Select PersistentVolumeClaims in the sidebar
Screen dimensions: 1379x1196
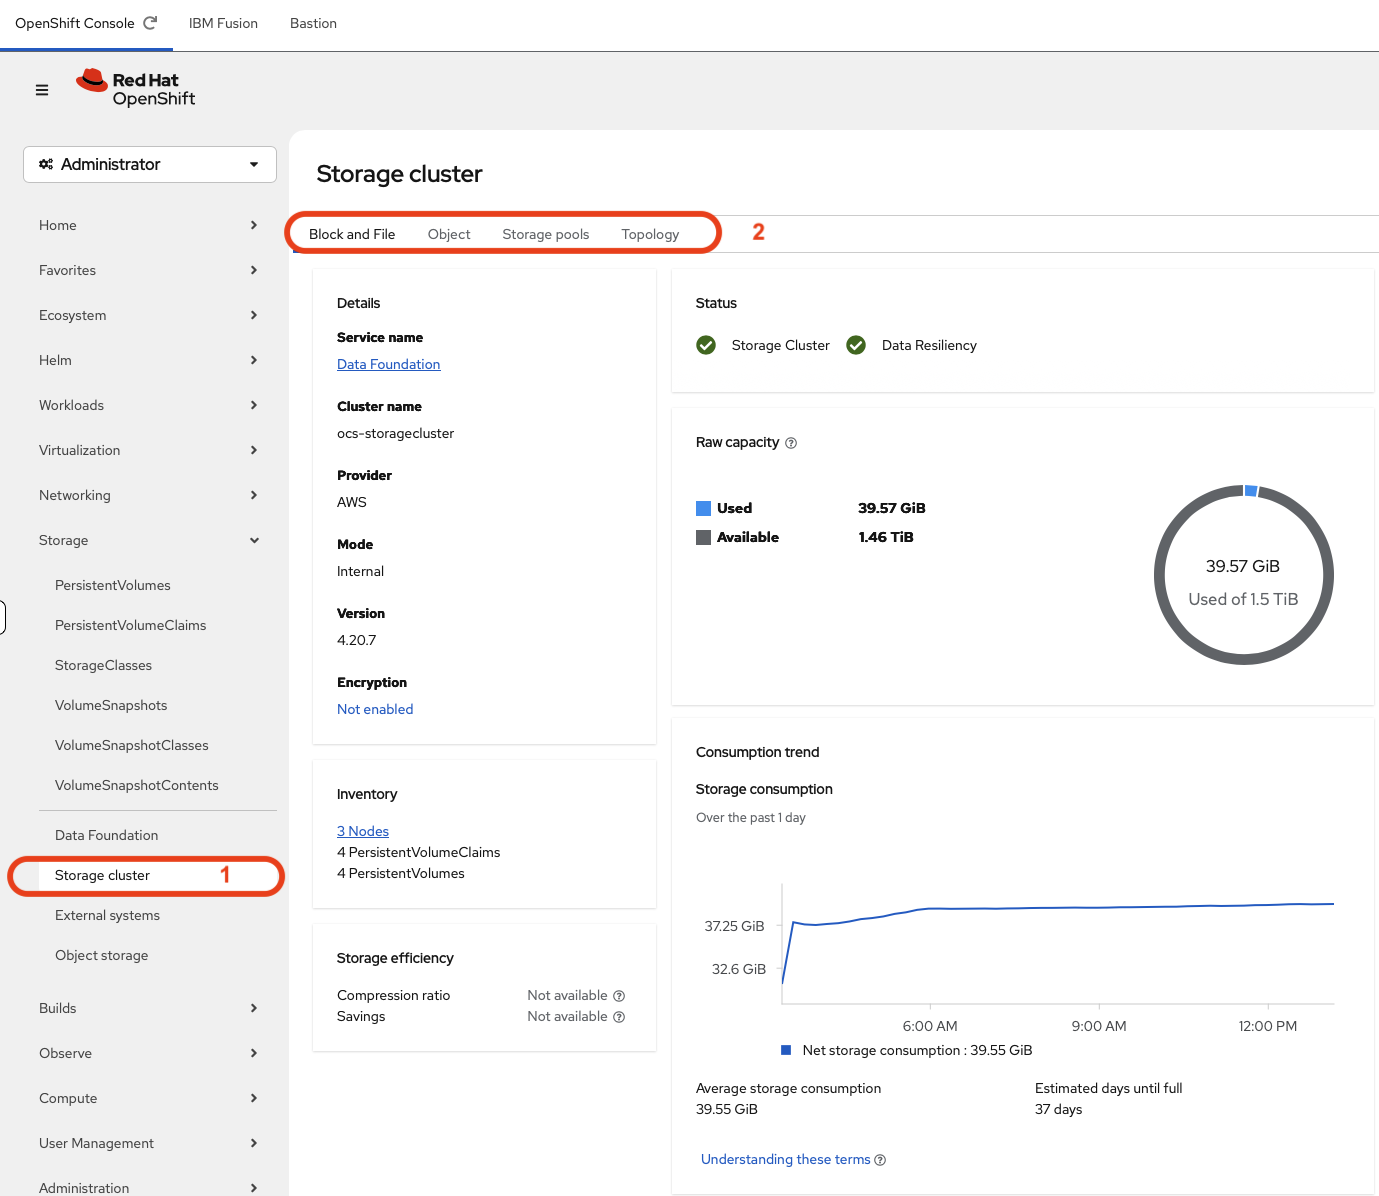(130, 625)
